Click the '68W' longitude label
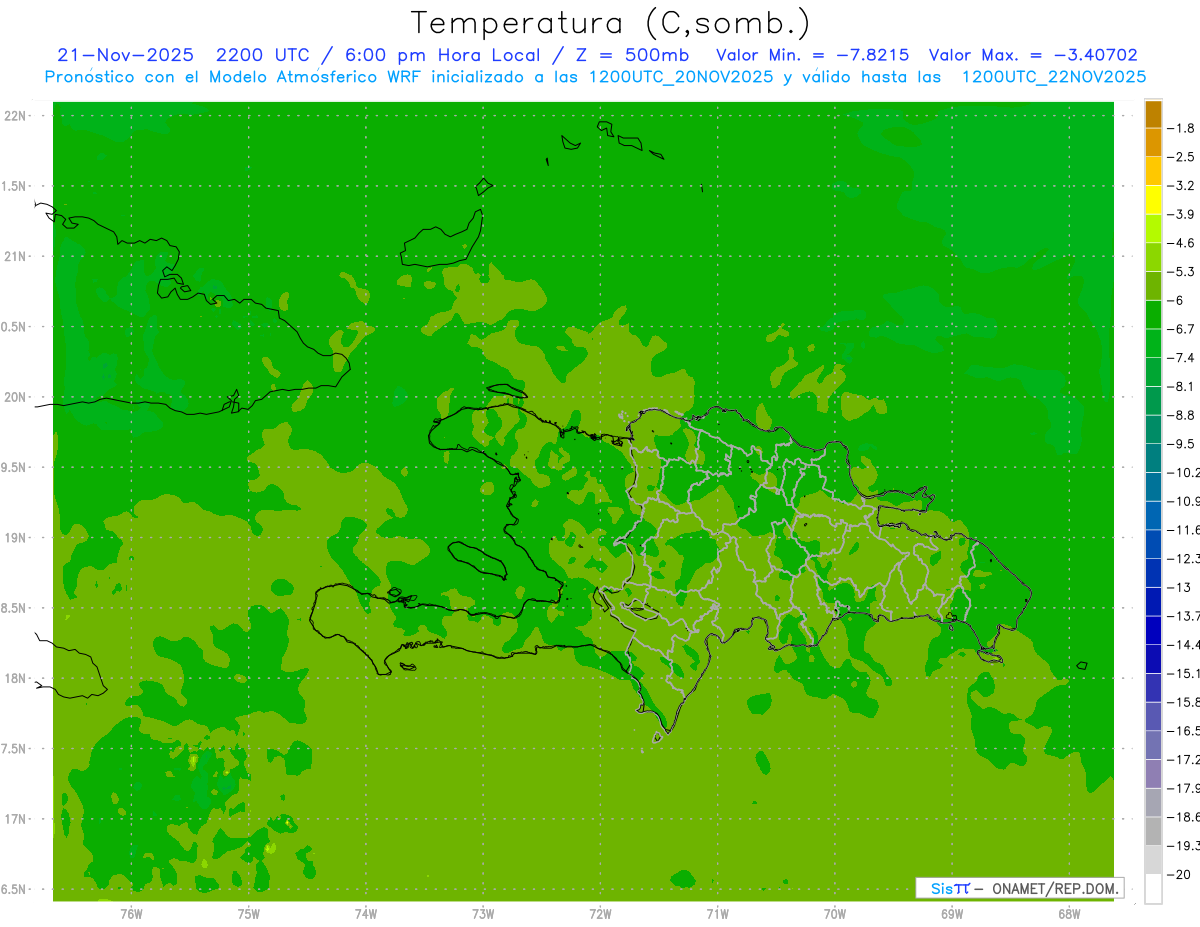Image resolution: width=1200 pixels, height=927 pixels. [1069, 914]
